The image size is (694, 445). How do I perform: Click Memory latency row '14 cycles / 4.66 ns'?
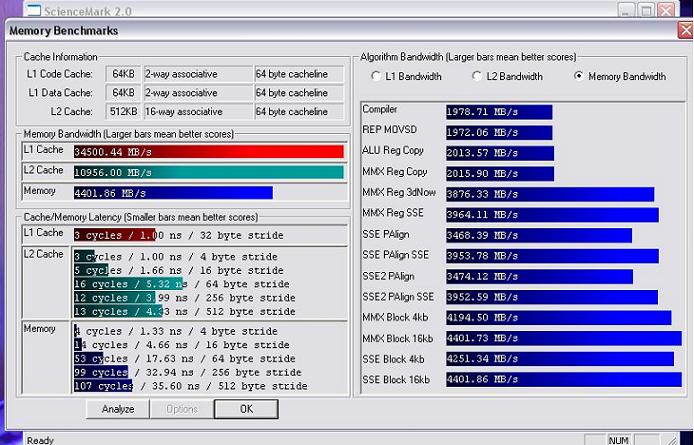(x=181, y=344)
